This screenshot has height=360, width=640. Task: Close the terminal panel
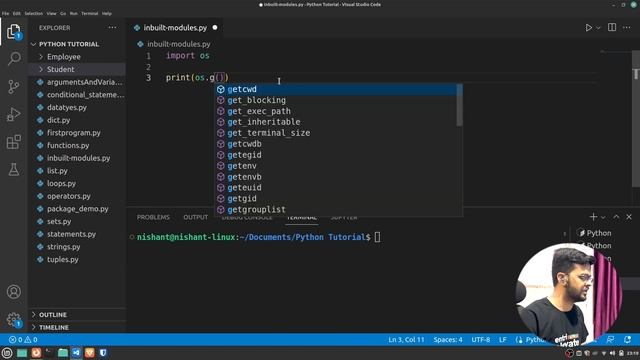[x=629, y=217]
